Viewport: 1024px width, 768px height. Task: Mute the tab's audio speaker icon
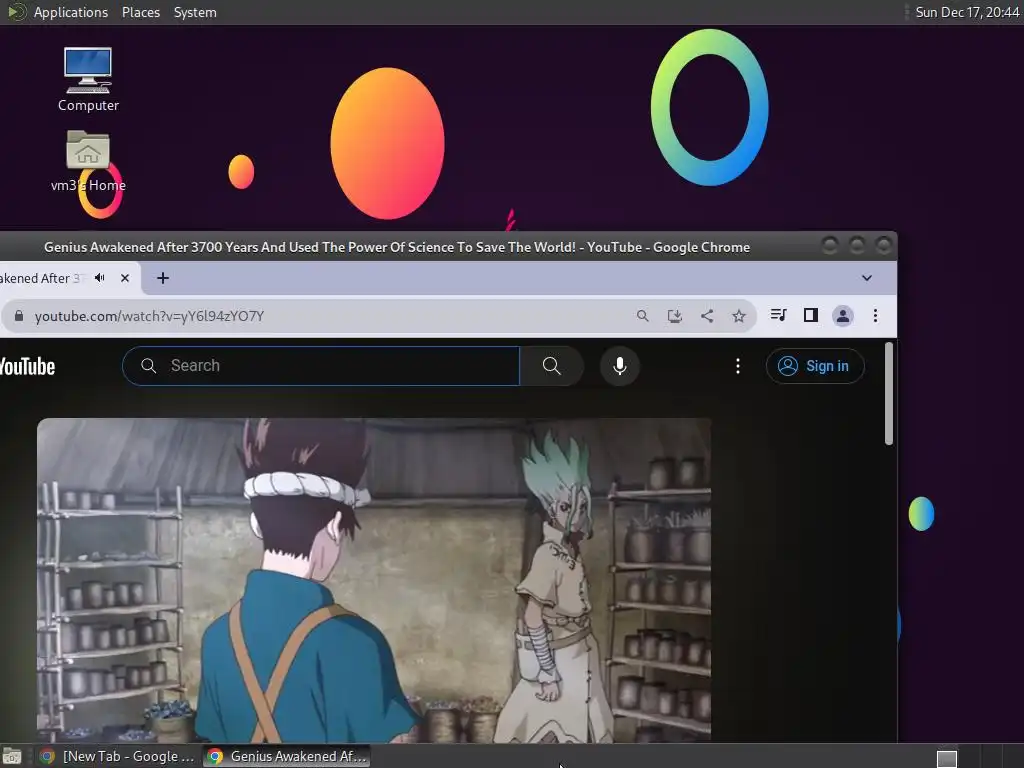[100, 278]
